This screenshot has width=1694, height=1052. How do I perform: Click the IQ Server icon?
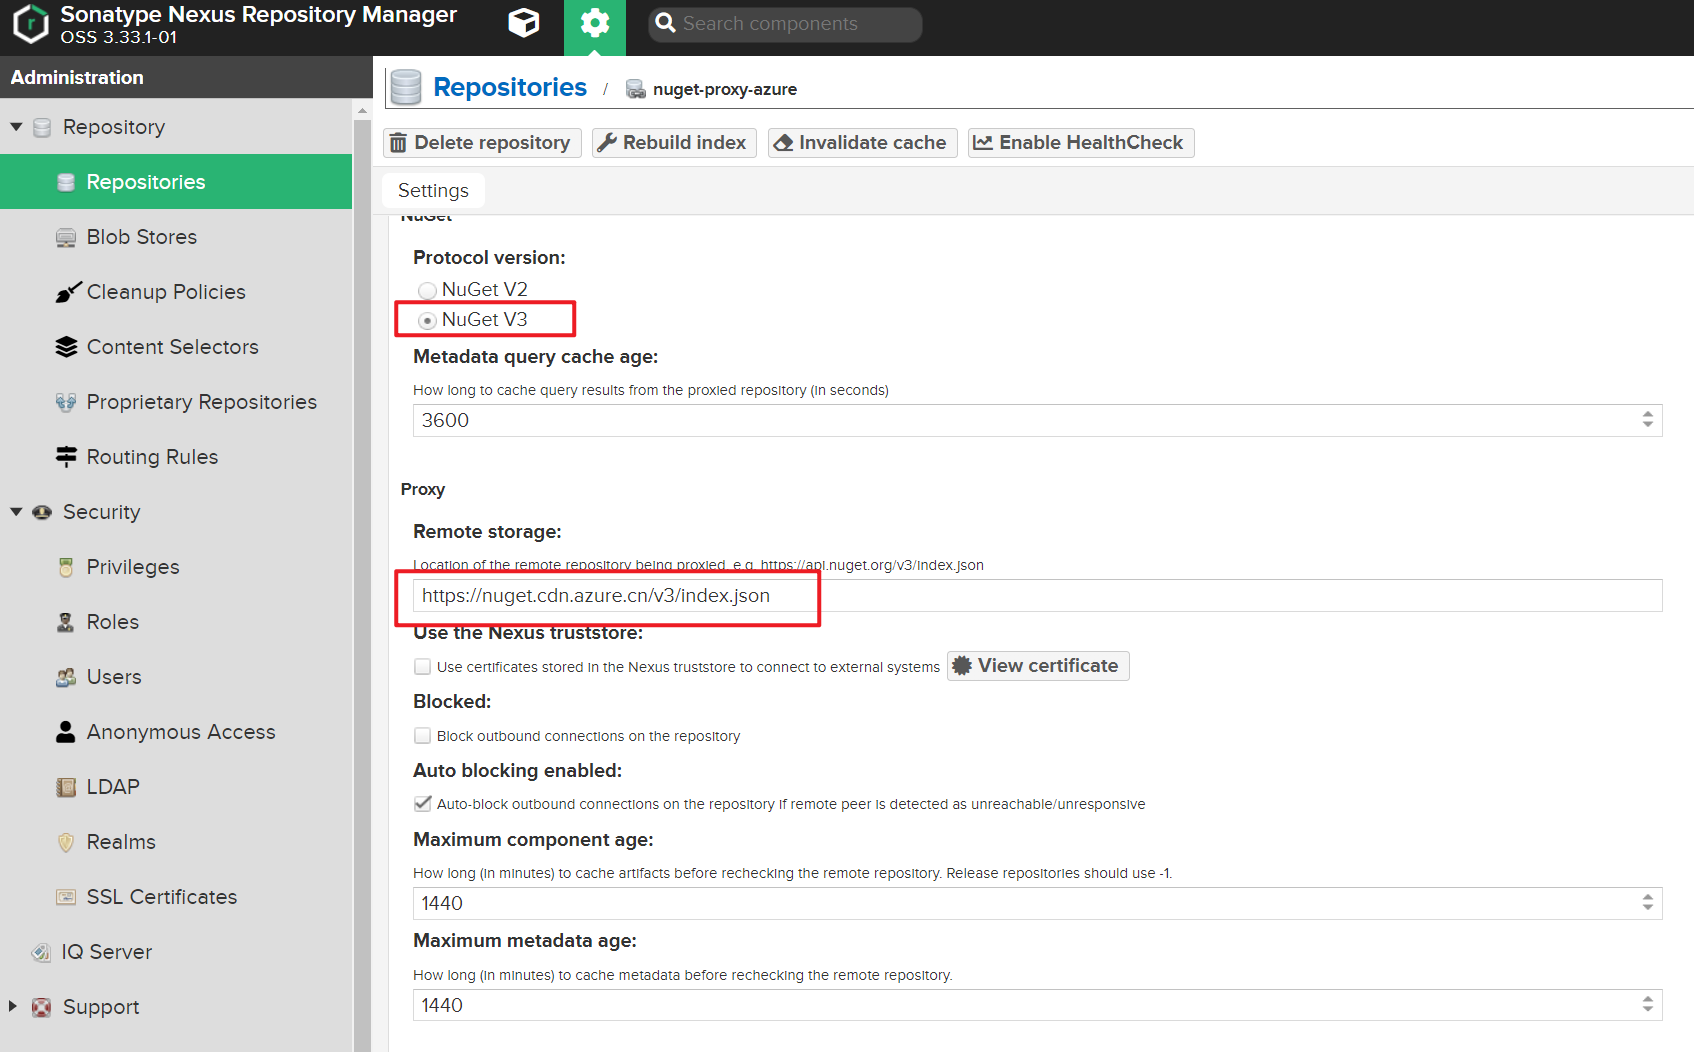point(41,952)
